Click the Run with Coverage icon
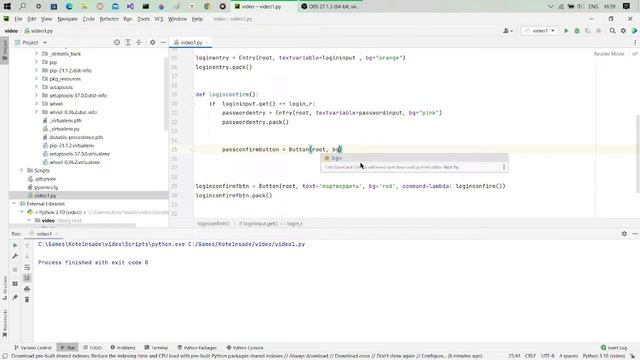 (588, 31)
